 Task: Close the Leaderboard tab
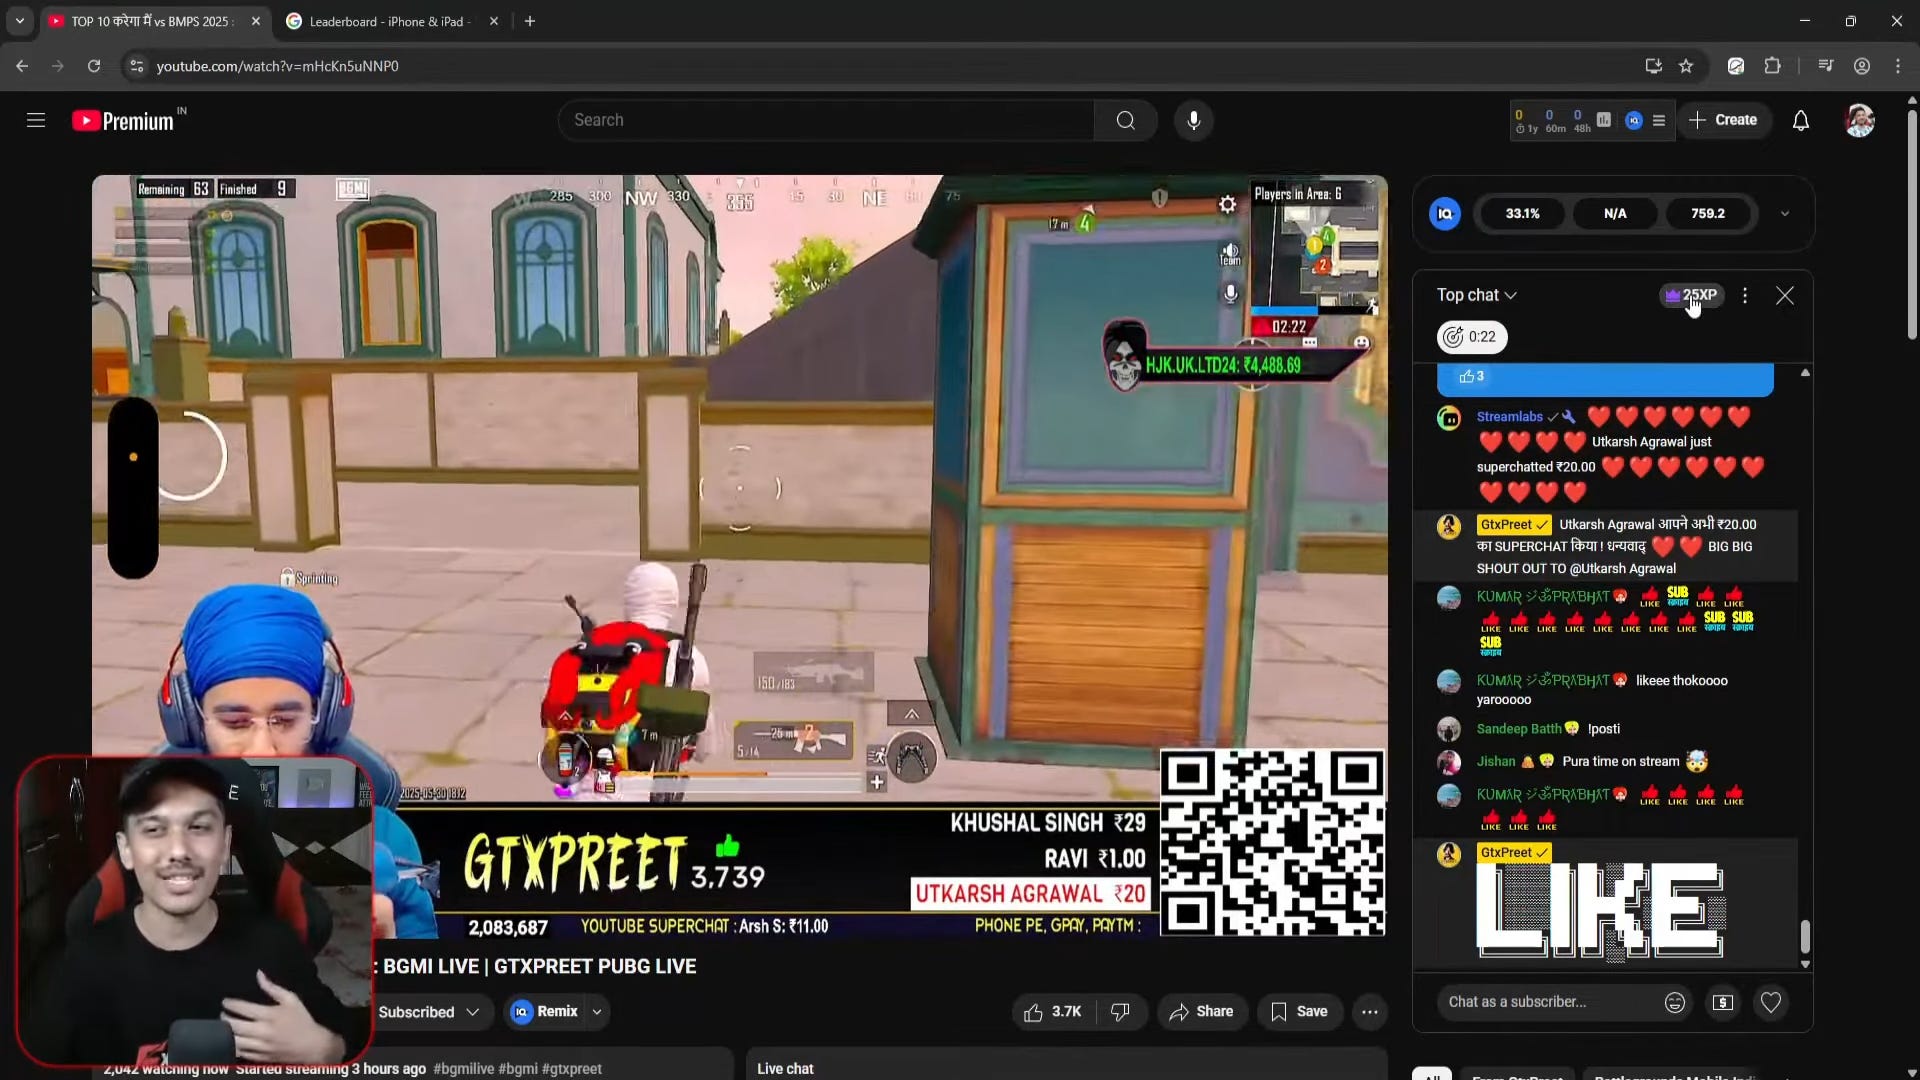[493, 21]
